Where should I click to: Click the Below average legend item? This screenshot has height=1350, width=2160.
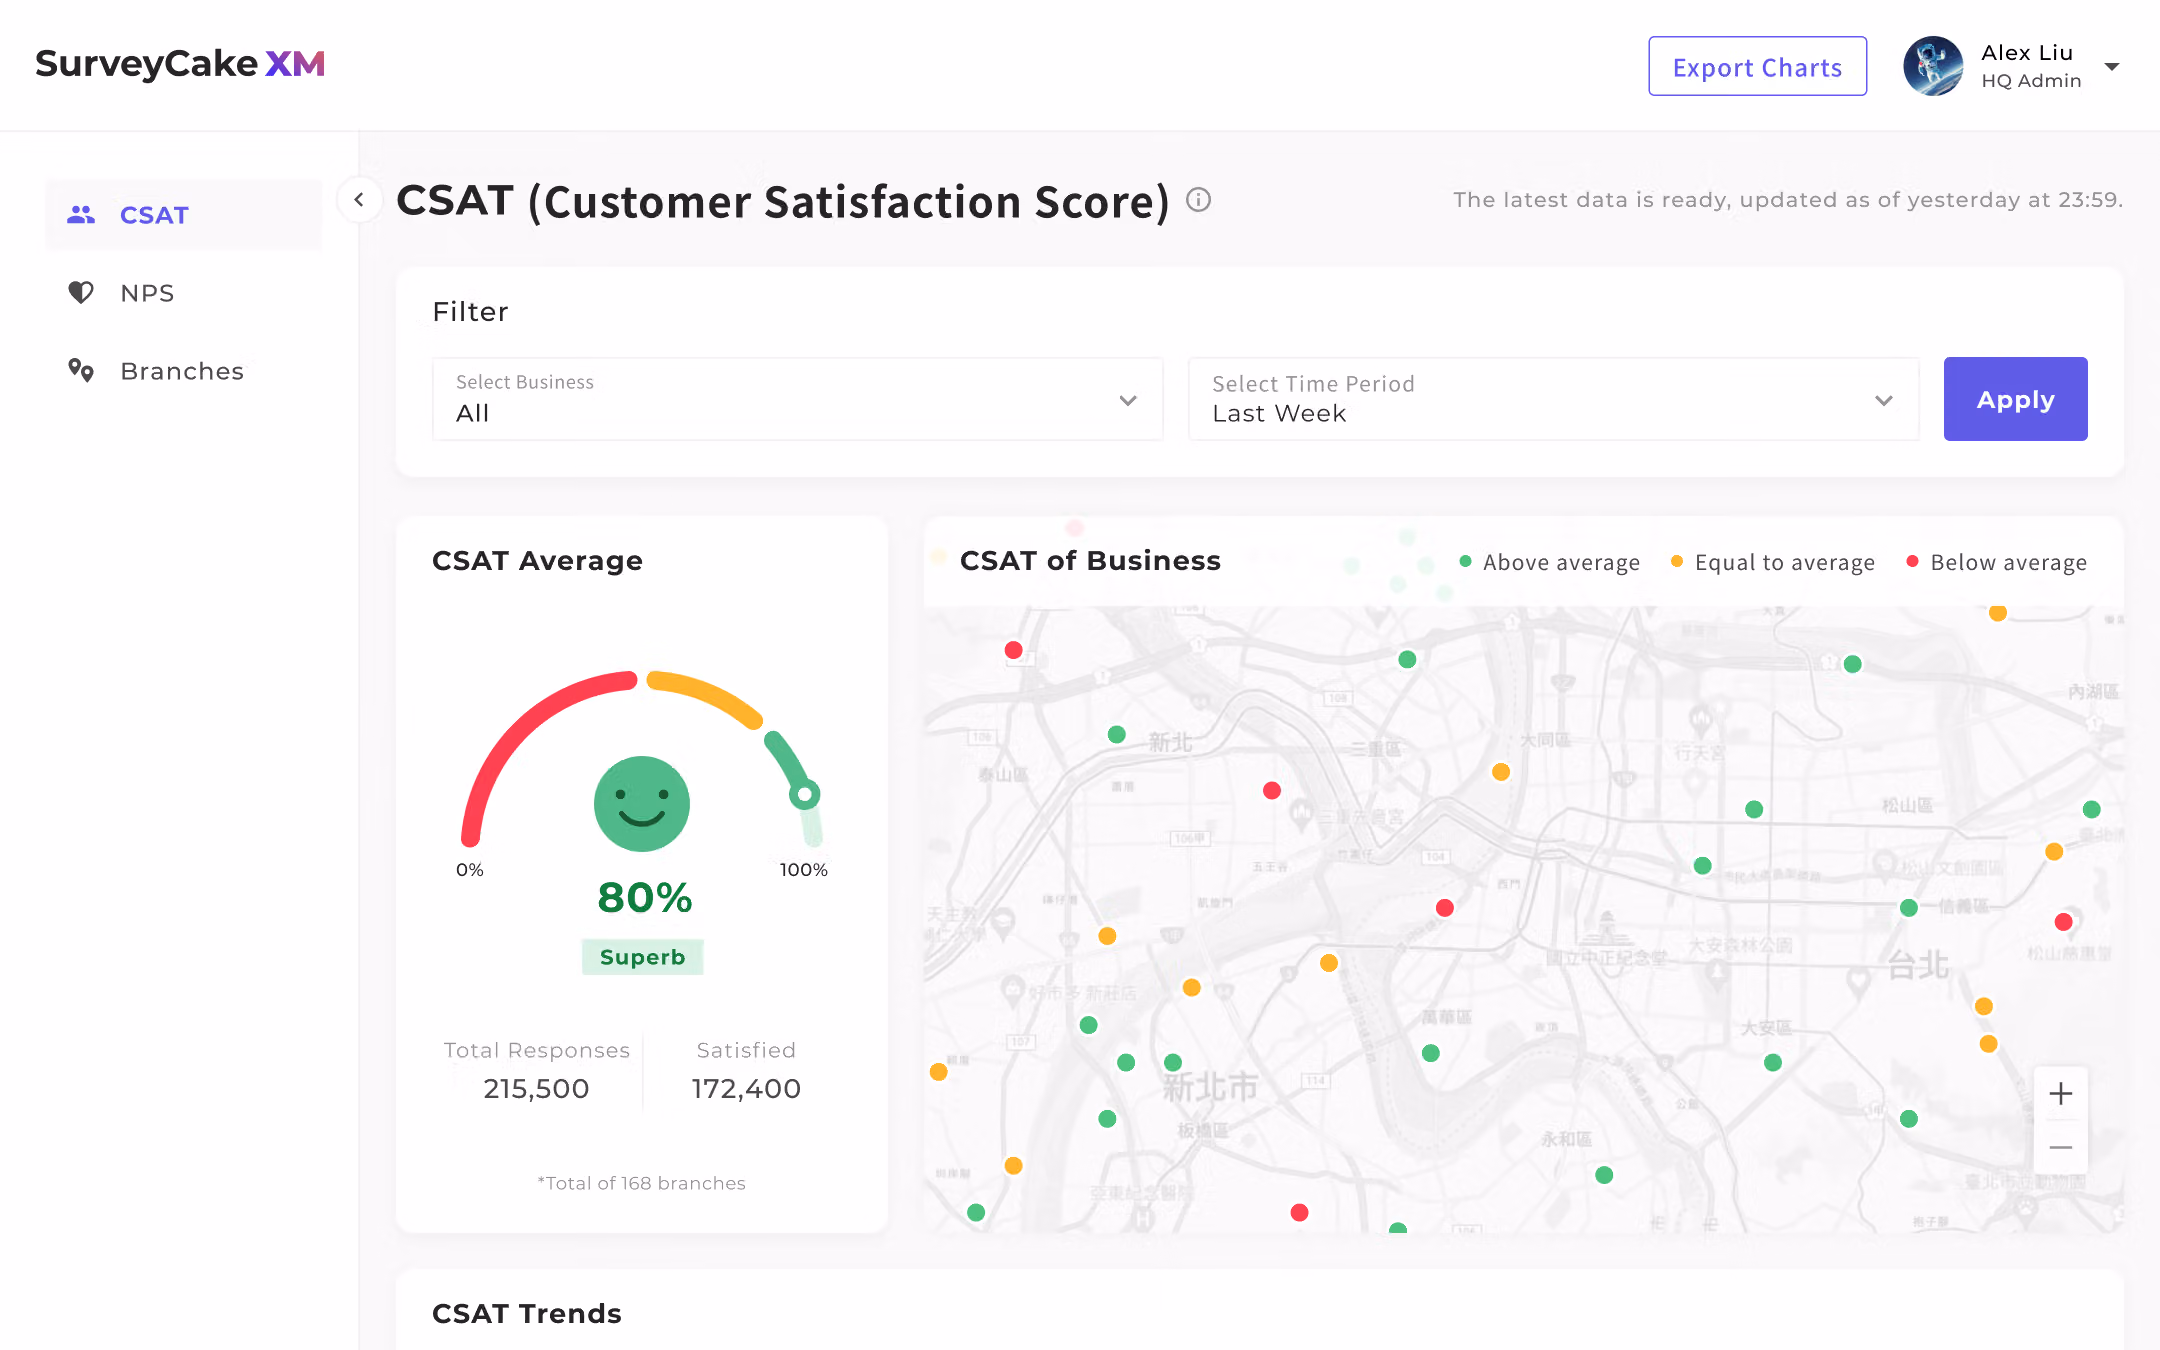(1997, 562)
